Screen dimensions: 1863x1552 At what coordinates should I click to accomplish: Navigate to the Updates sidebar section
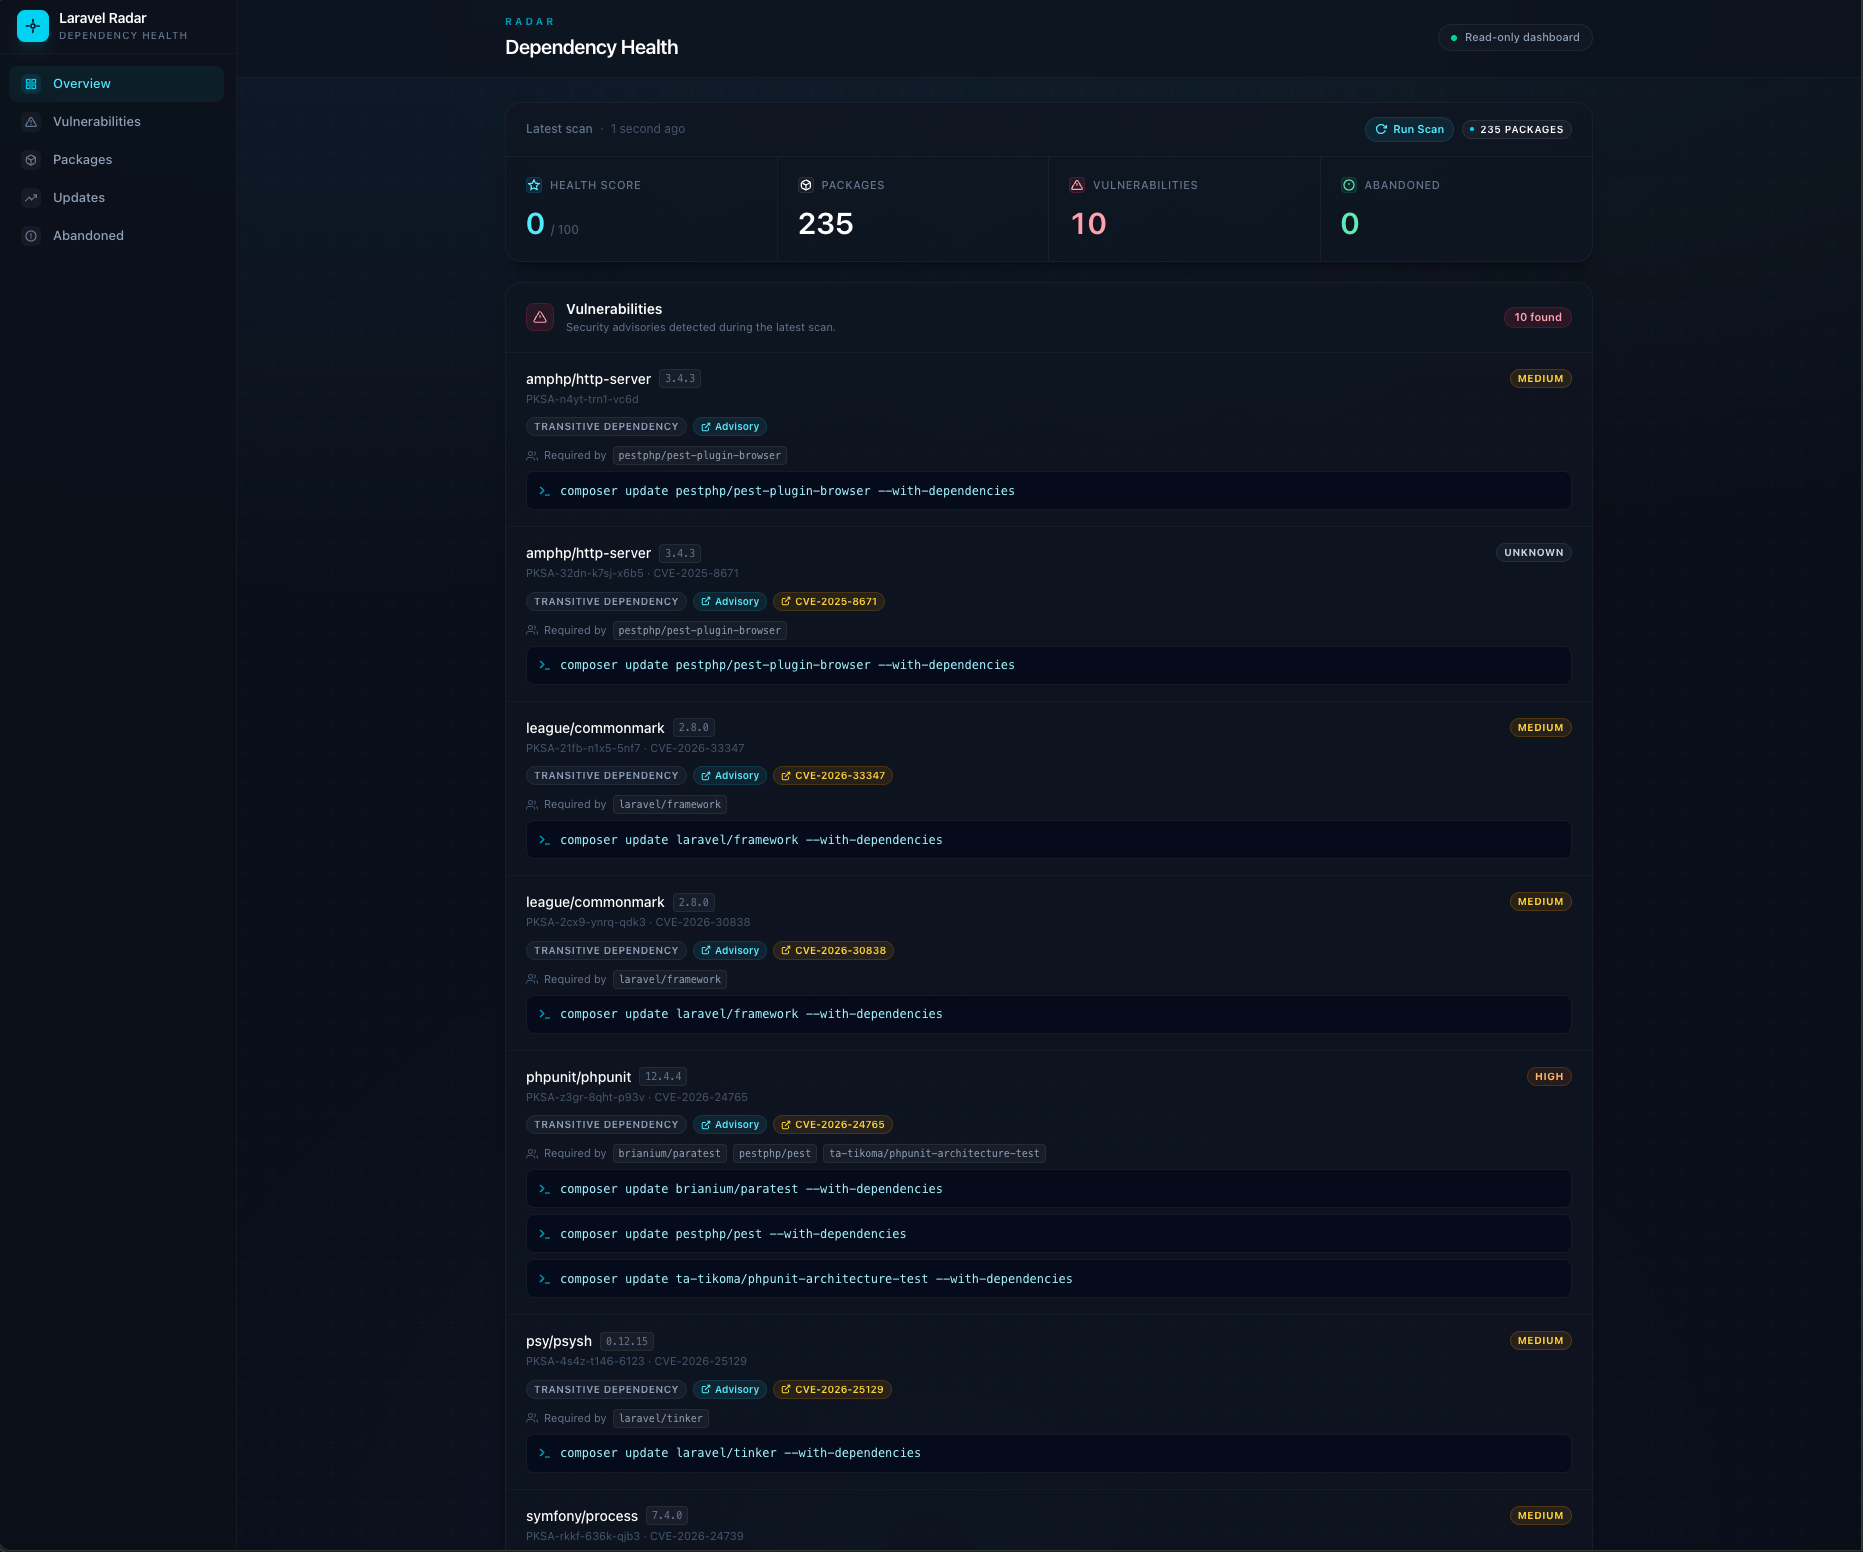pos(116,198)
